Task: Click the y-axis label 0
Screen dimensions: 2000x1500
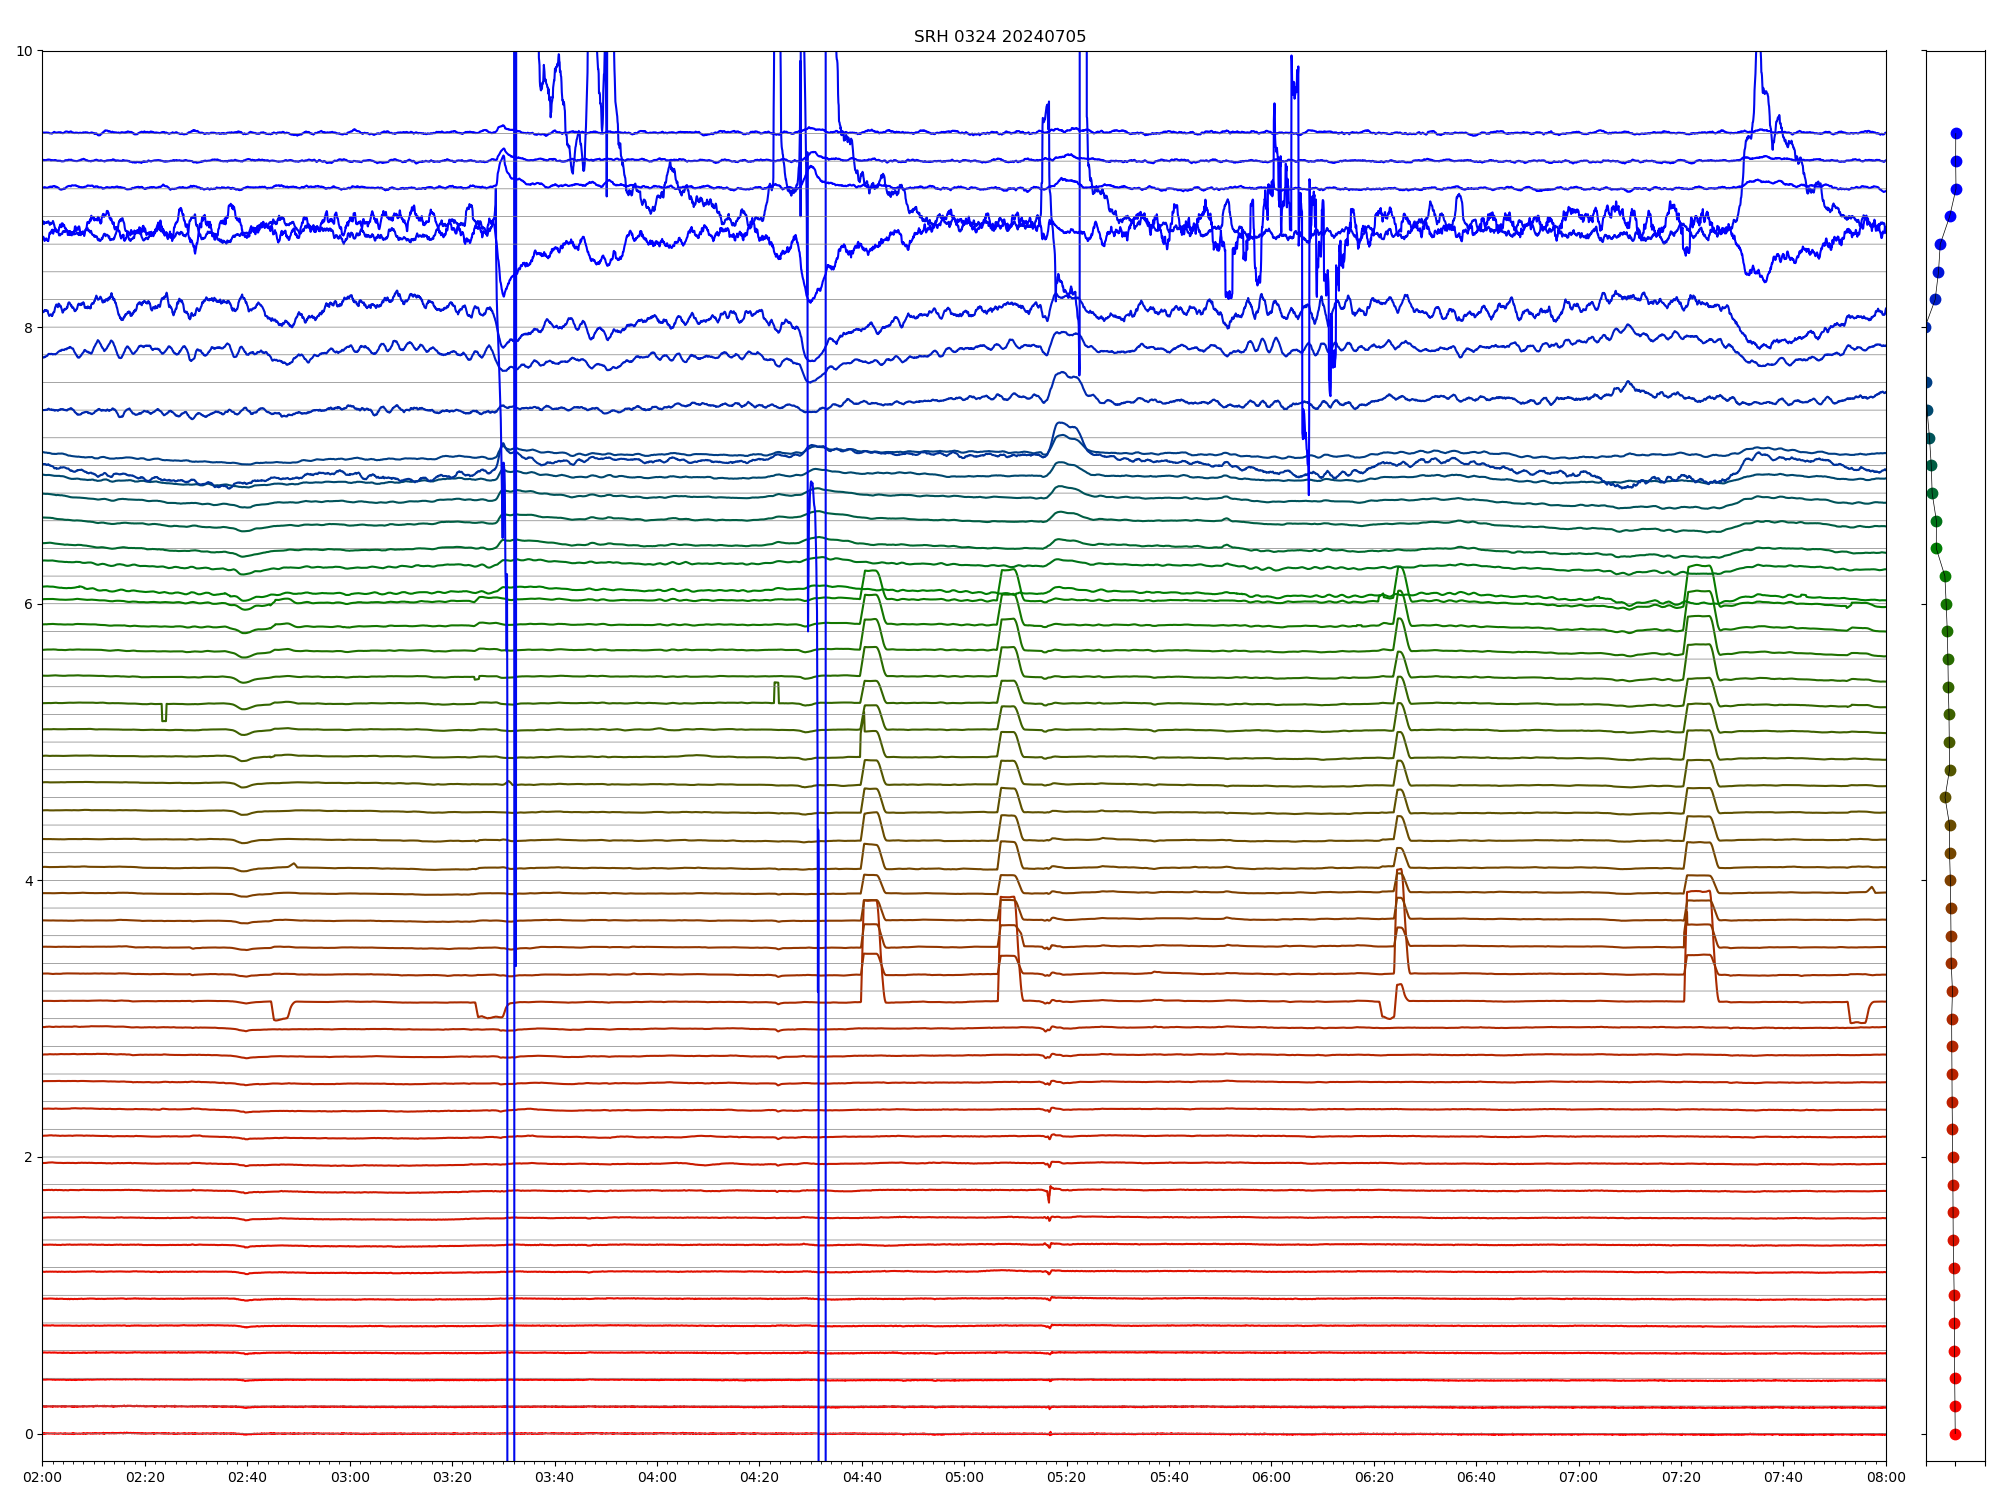Action: tap(28, 1434)
